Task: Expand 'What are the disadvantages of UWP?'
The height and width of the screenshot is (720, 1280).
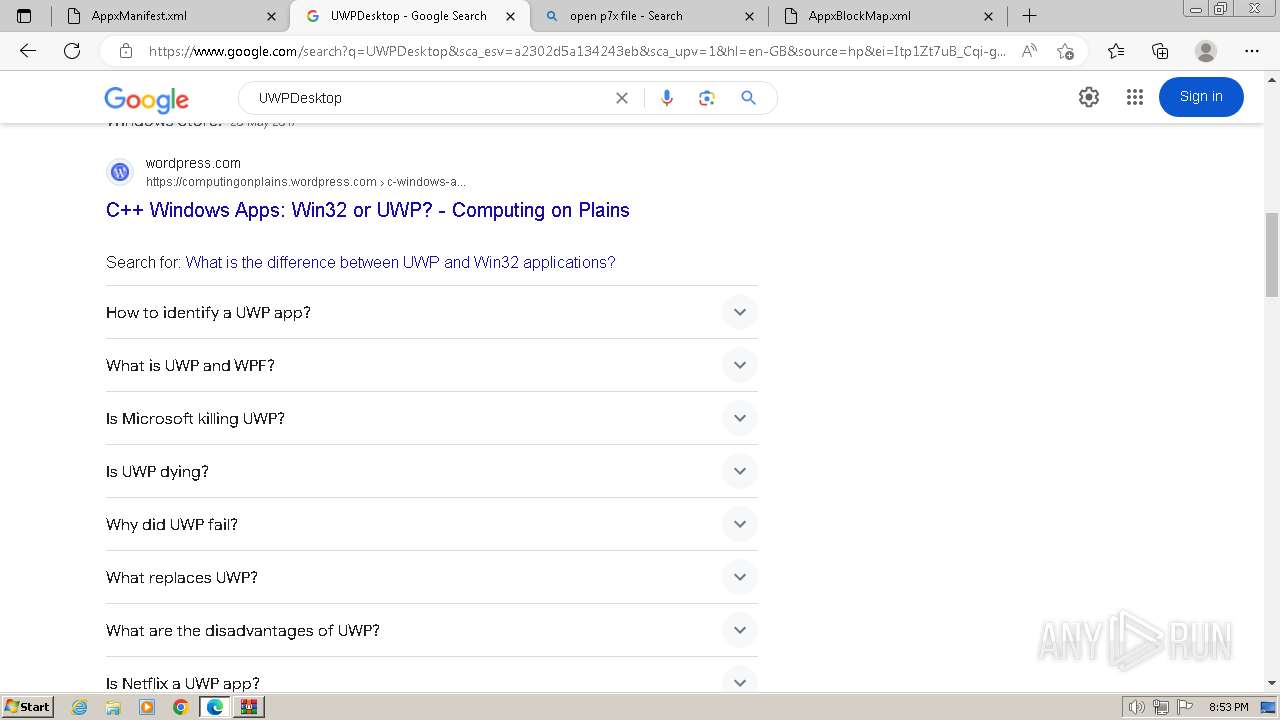Action: (x=432, y=630)
